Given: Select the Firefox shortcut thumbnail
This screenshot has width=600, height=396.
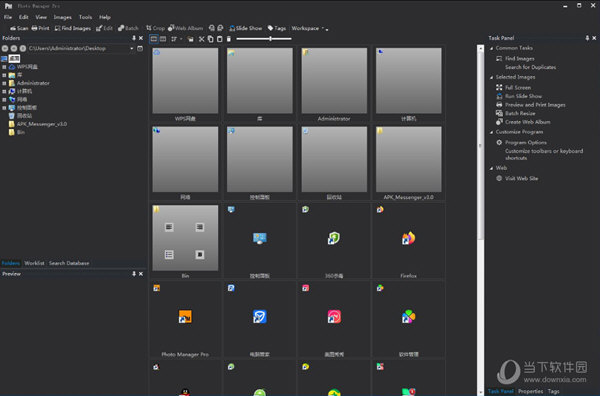Looking at the screenshot, I should (408, 241).
